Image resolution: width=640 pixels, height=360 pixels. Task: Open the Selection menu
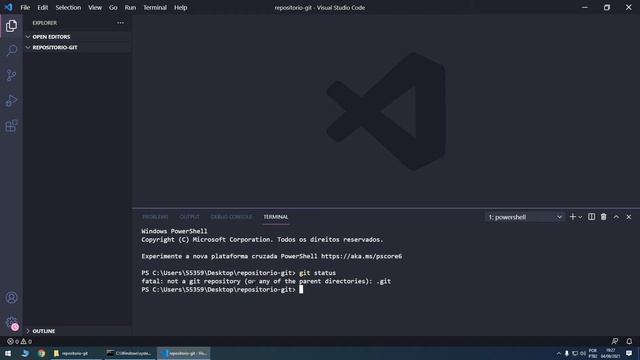(68, 7)
